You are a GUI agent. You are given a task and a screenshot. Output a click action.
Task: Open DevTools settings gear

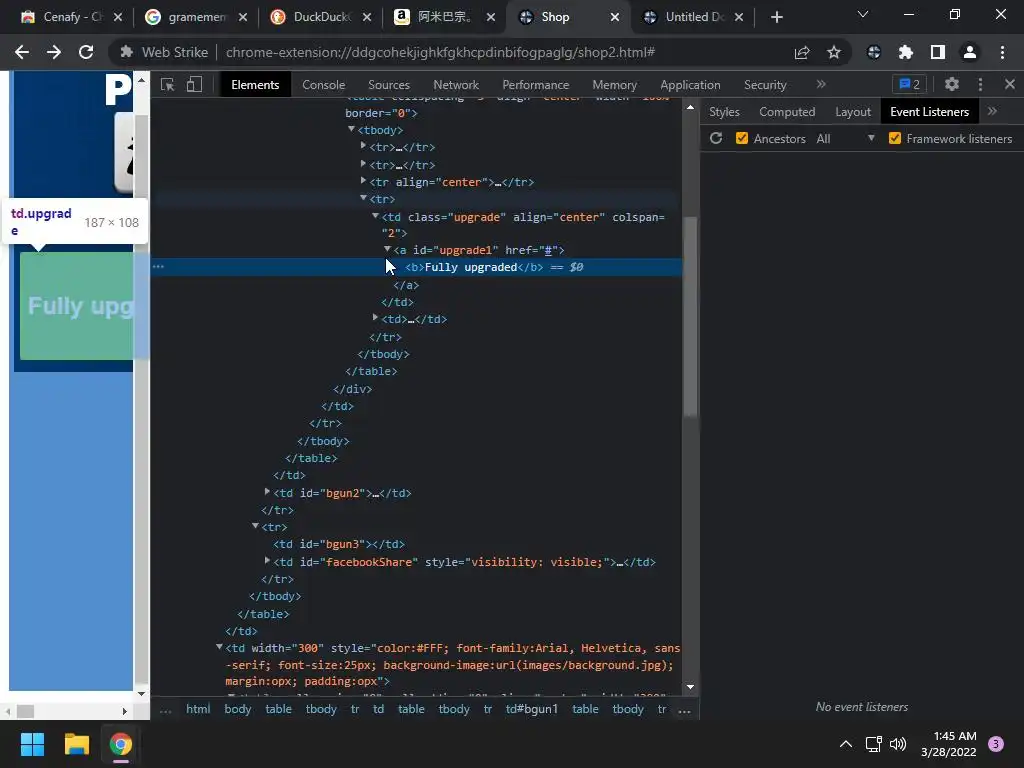952,84
